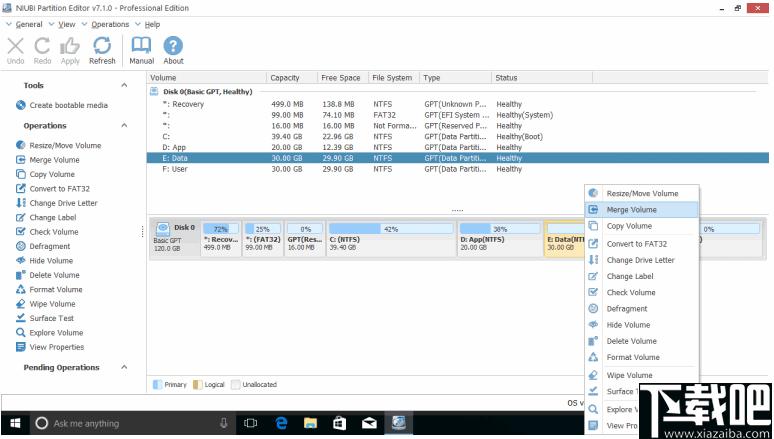Refresh the disk list
The image size is (774, 439).
pyautogui.click(x=102, y=51)
